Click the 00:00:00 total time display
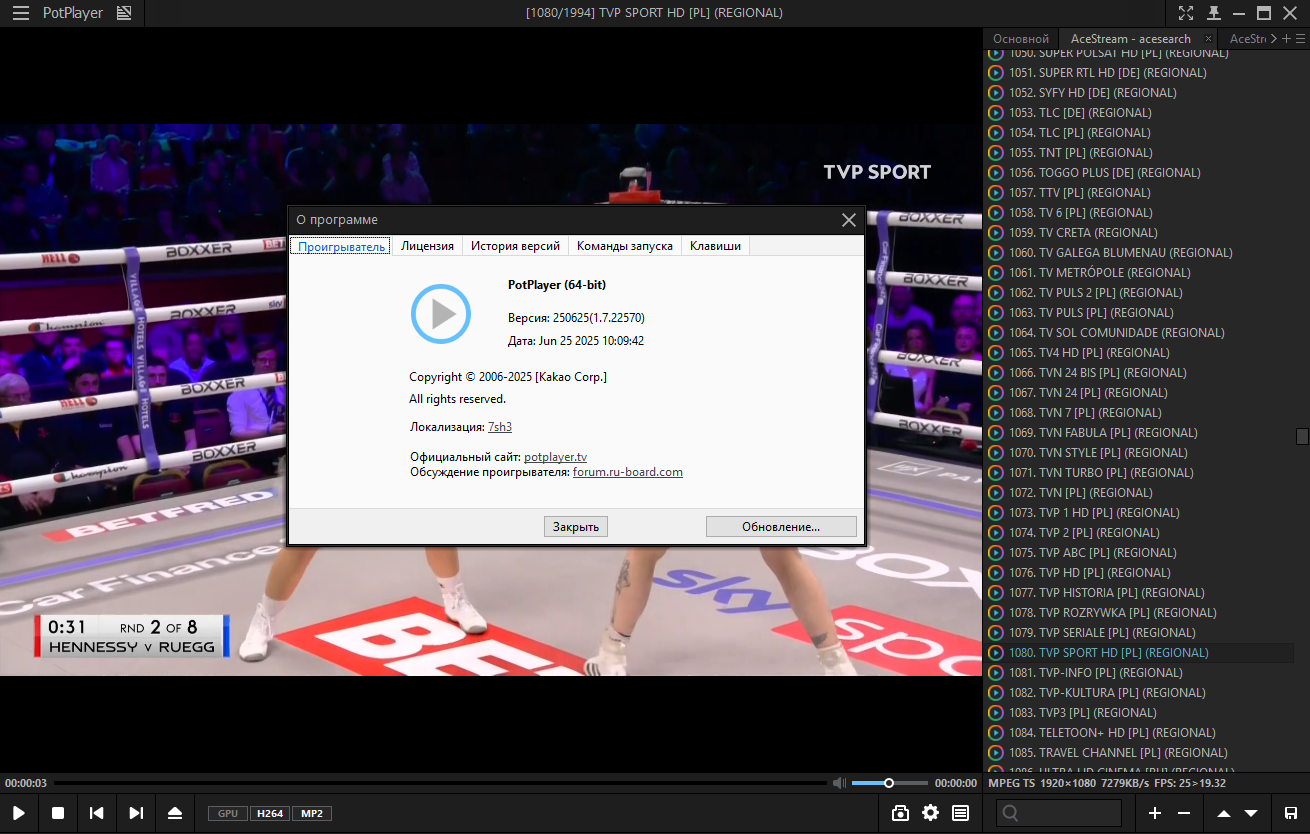Viewport: 1310px width, 834px height. (956, 783)
